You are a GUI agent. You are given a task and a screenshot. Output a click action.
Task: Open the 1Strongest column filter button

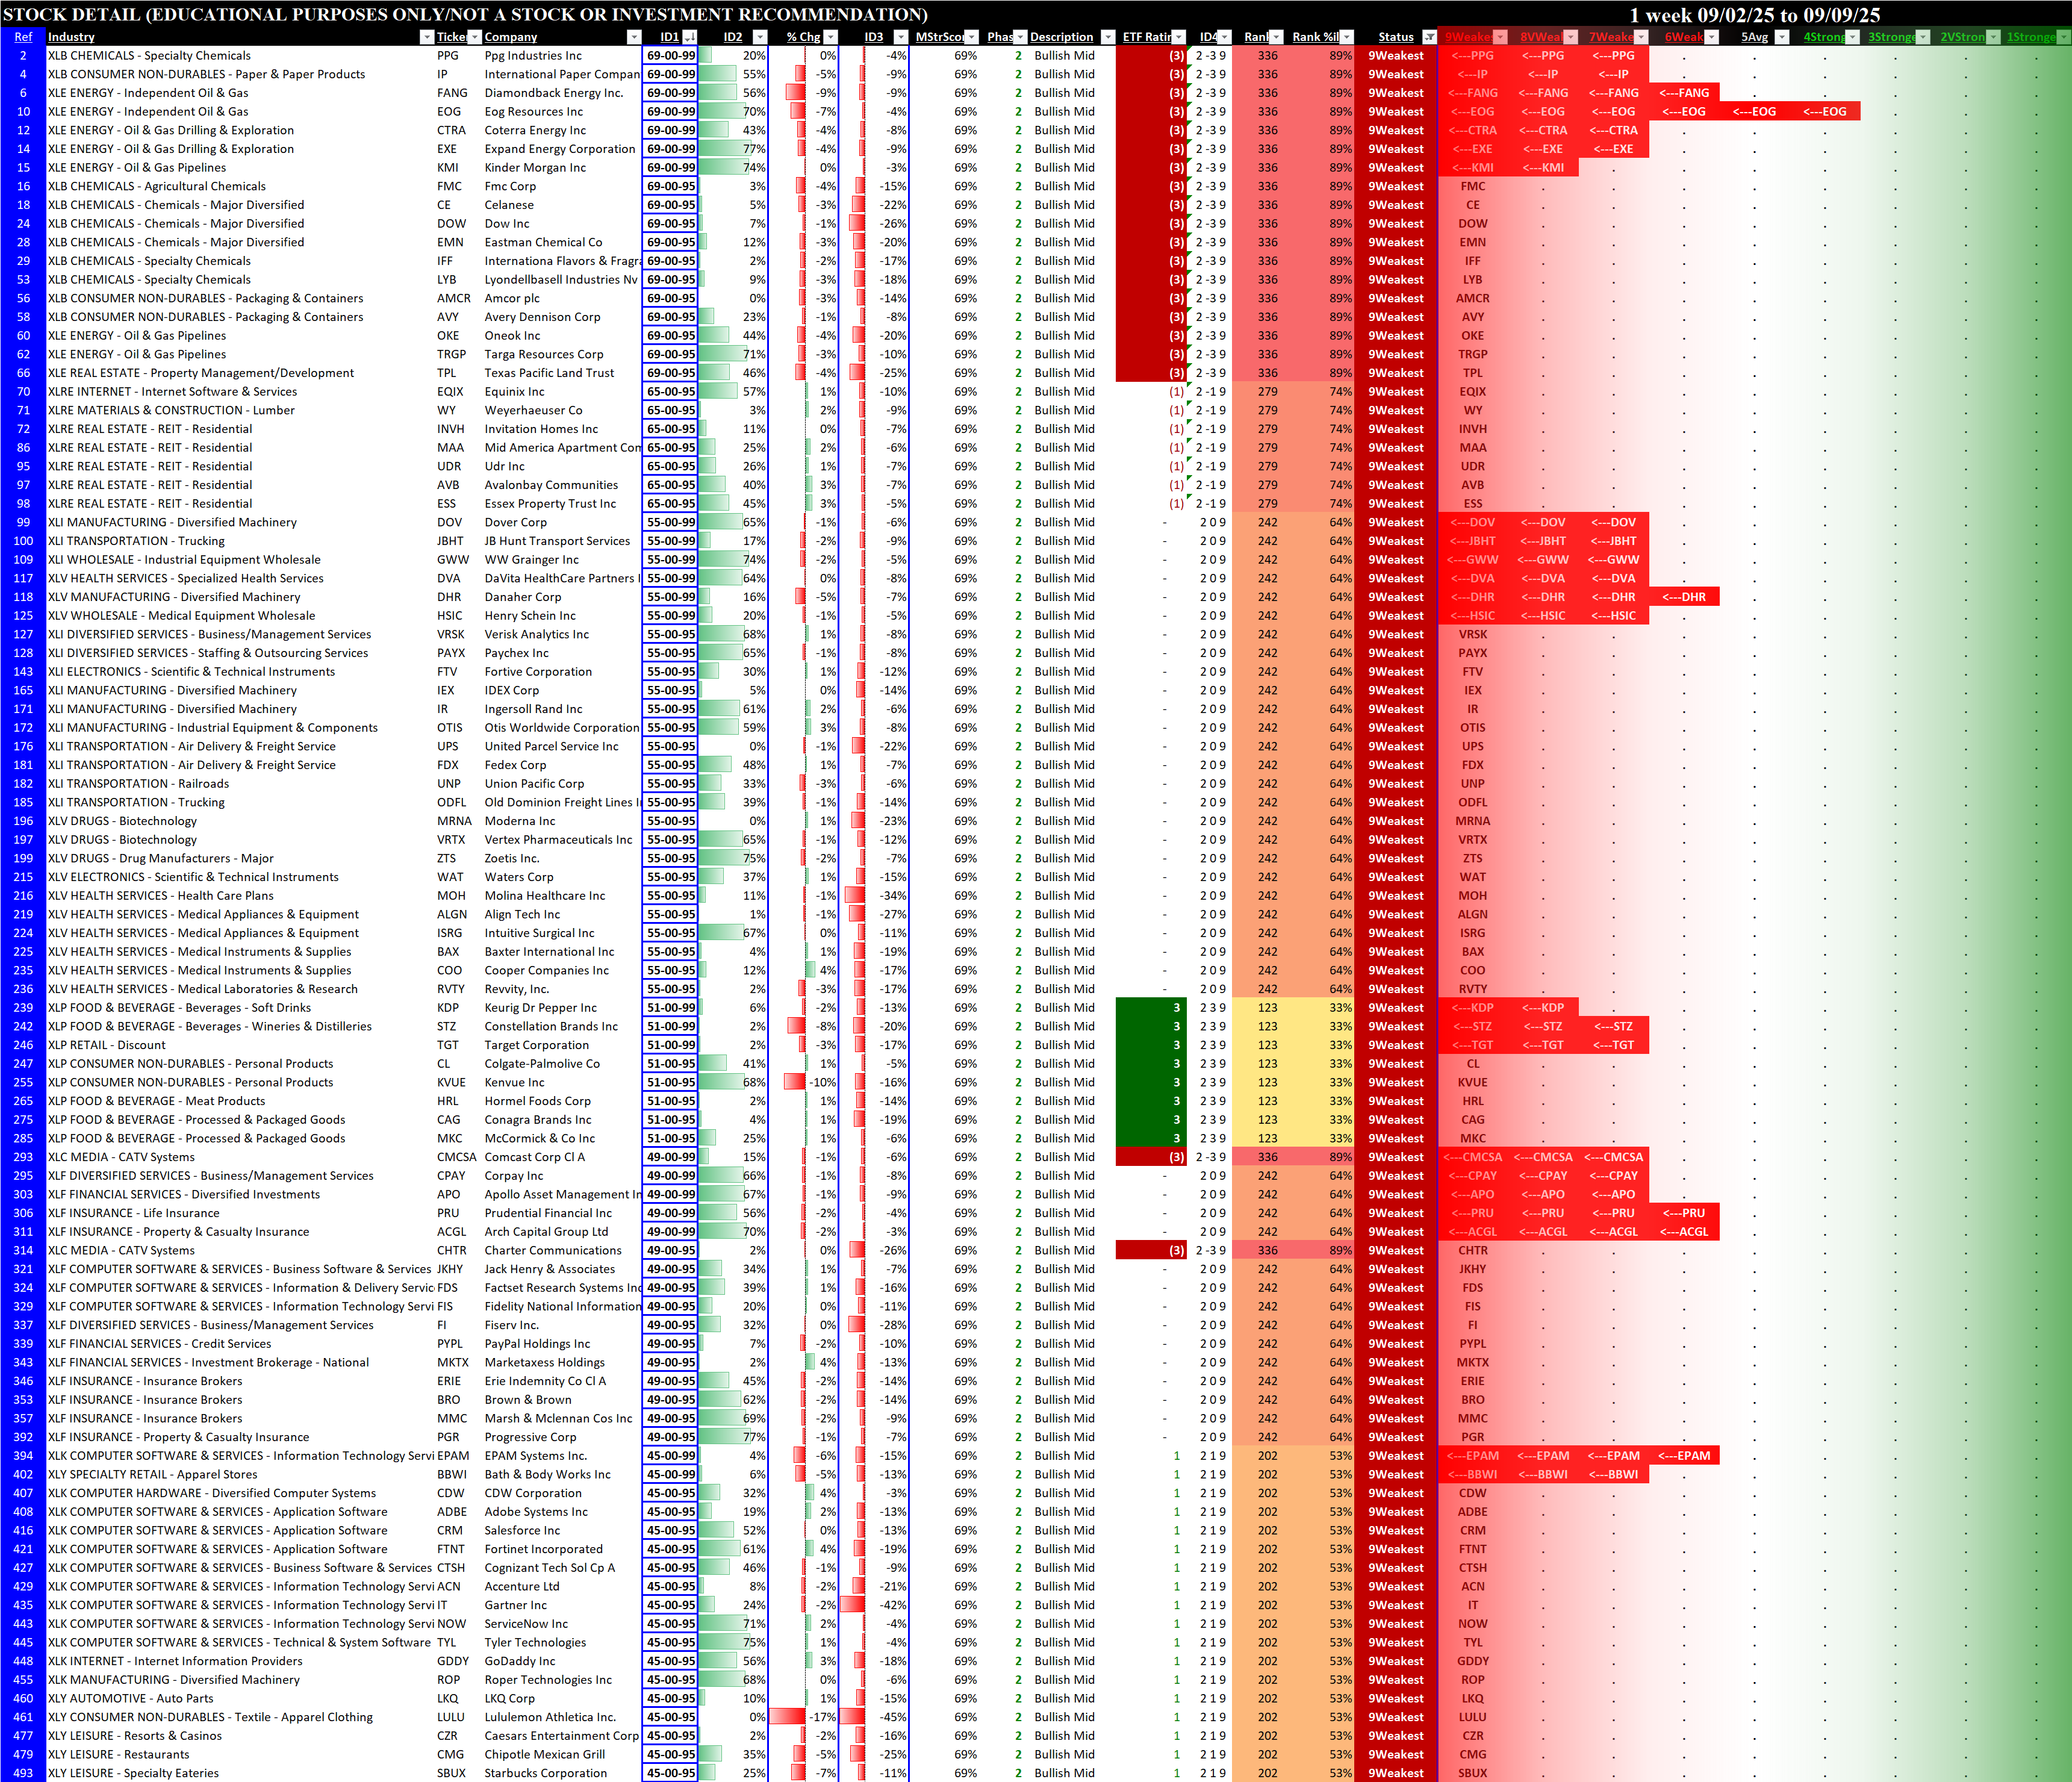pos(2063,37)
